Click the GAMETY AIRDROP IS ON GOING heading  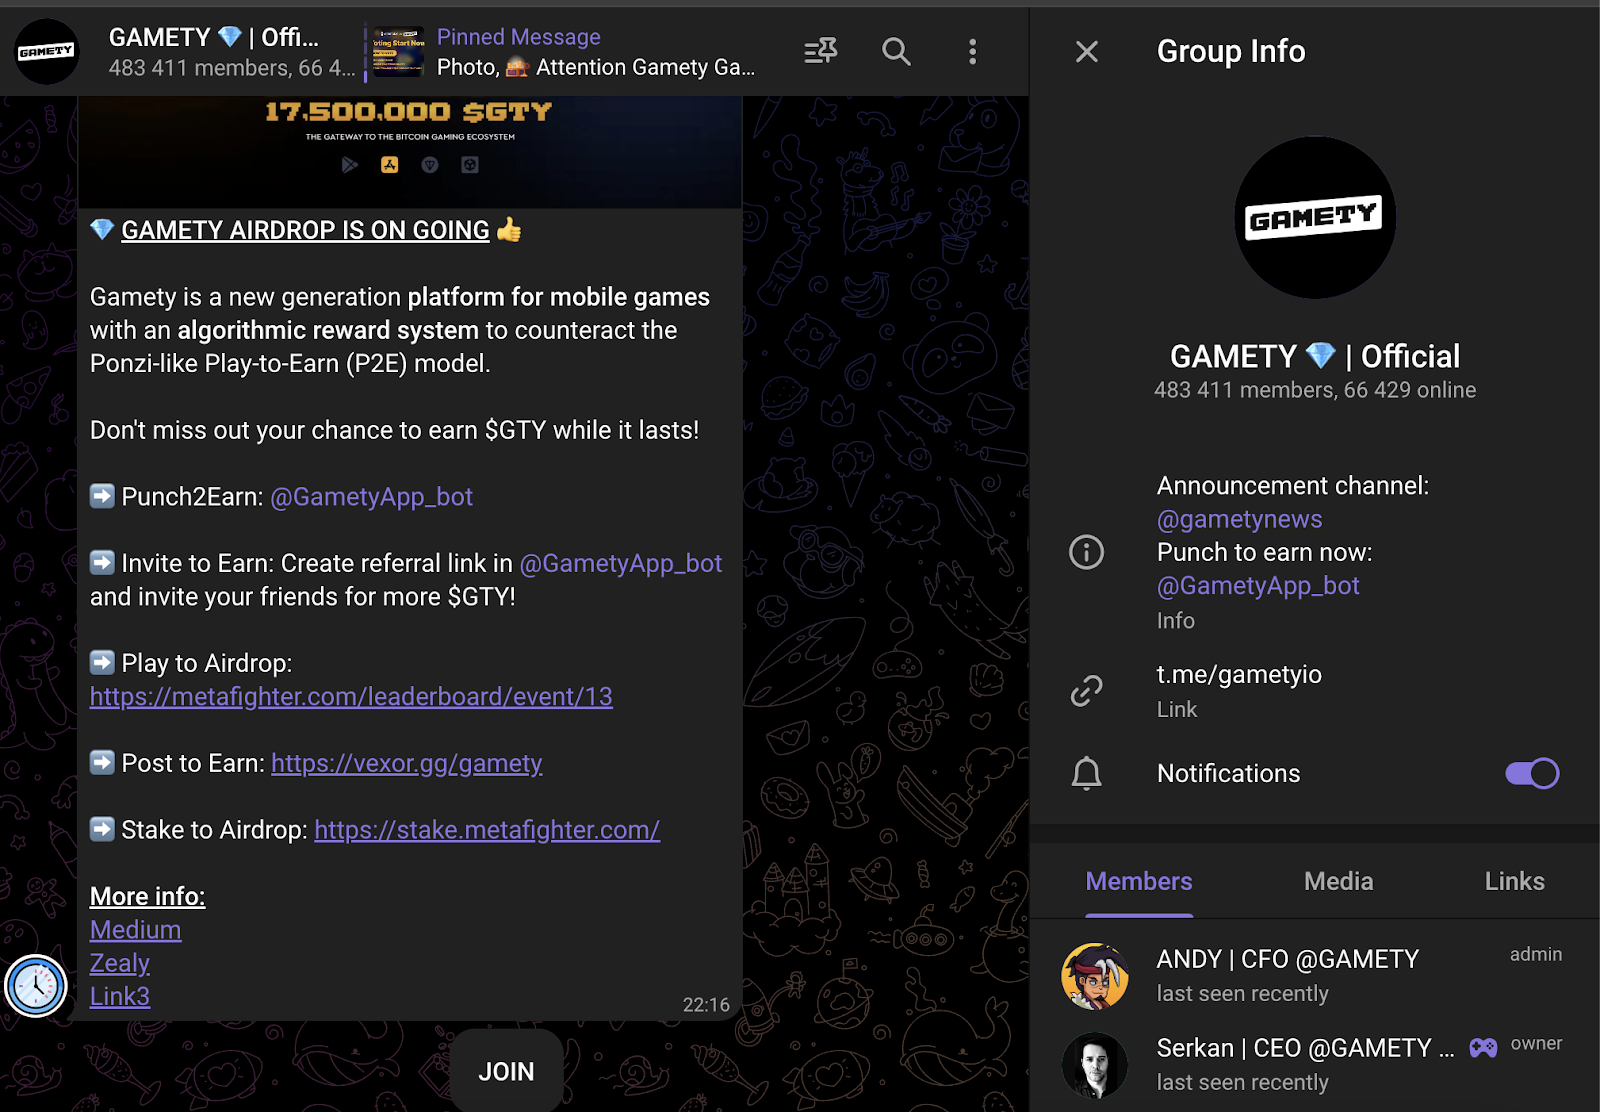(x=305, y=230)
